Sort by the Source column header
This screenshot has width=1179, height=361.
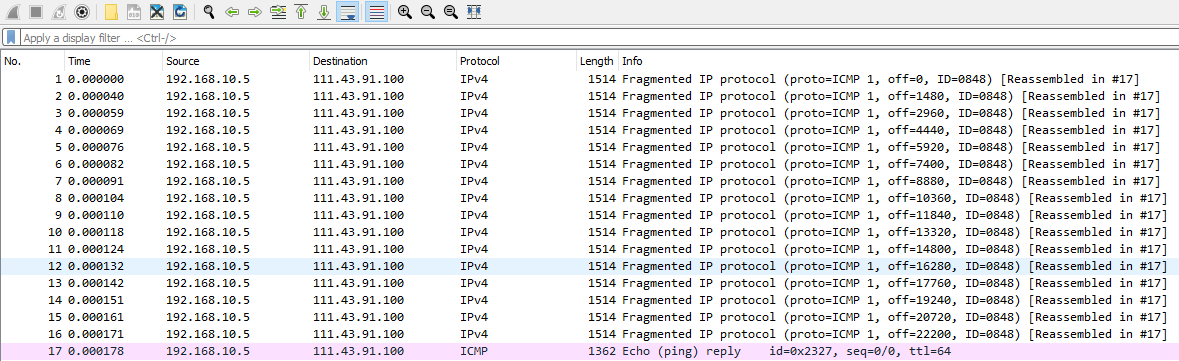coord(236,61)
